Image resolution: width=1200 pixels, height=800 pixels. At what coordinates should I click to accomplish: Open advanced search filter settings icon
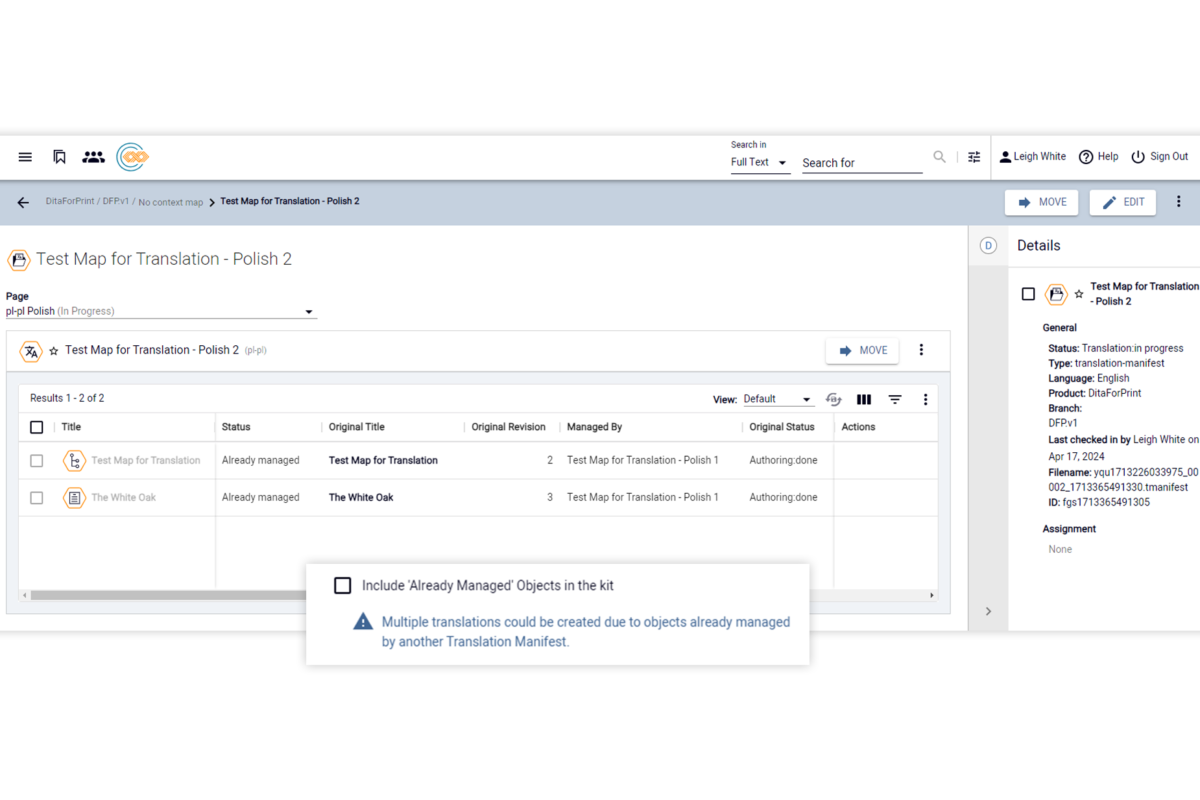[x=974, y=157]
